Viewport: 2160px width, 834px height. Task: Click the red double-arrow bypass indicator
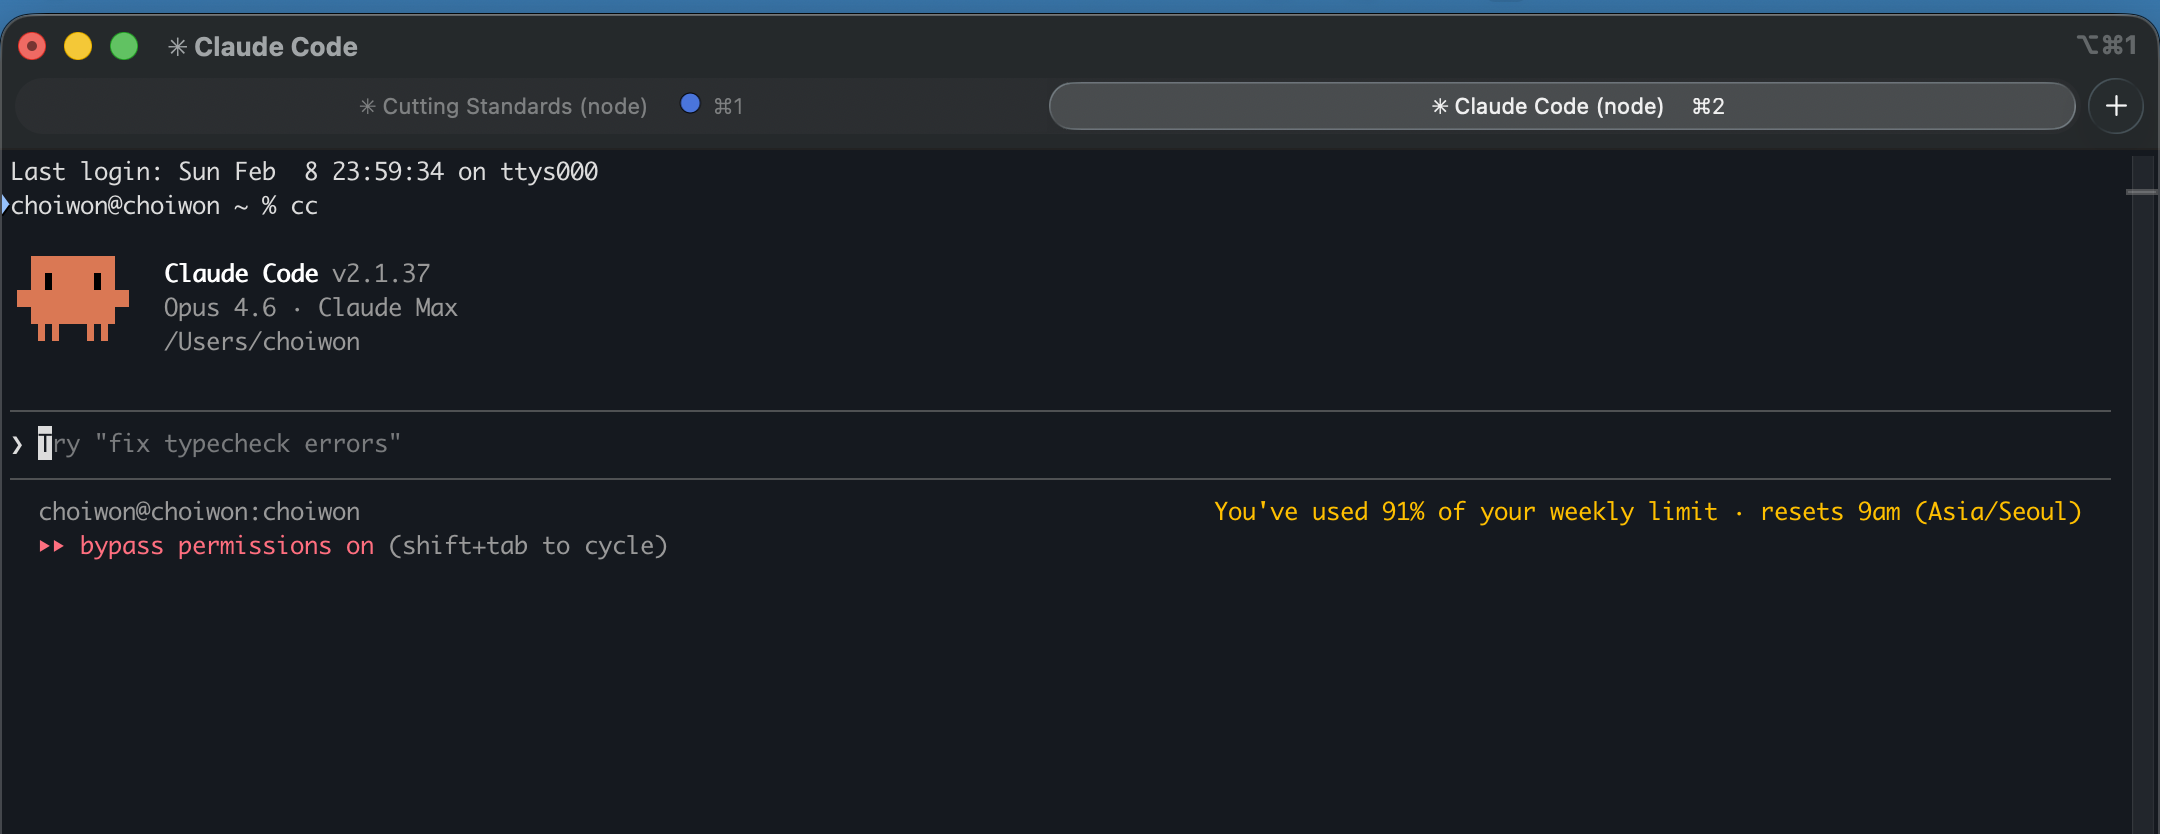click(x=52, y=546)
